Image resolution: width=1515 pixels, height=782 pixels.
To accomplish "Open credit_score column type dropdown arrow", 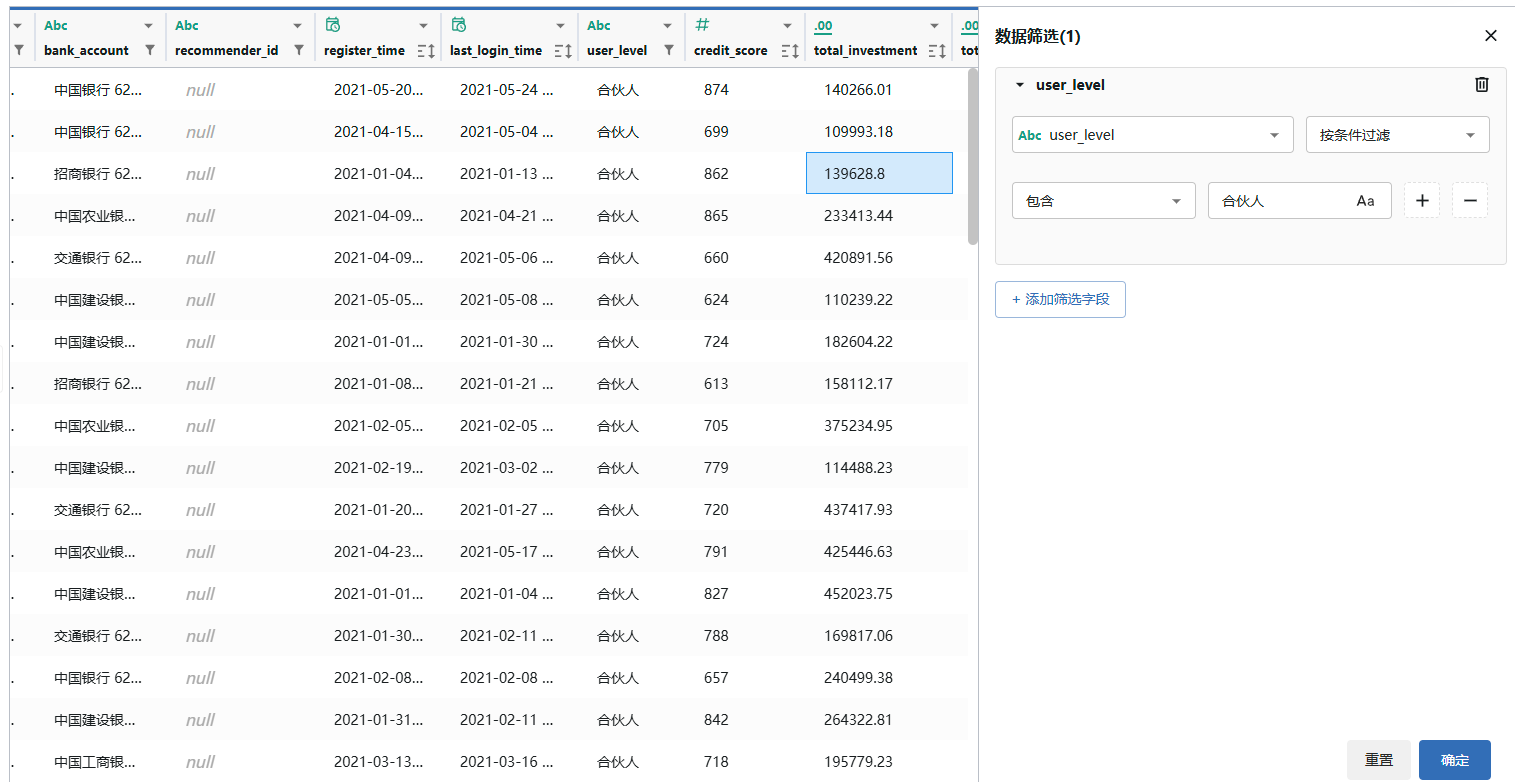I will point(788,25).
